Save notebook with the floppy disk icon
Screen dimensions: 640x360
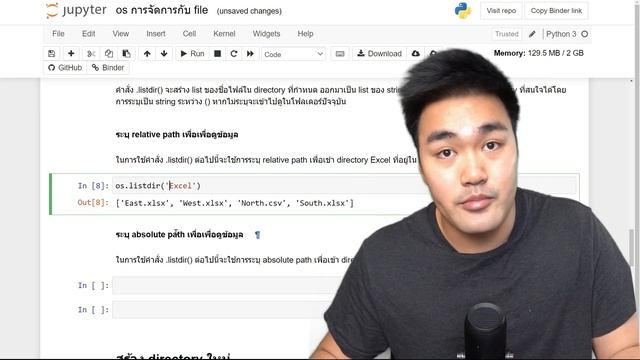[x=51, y=53]
